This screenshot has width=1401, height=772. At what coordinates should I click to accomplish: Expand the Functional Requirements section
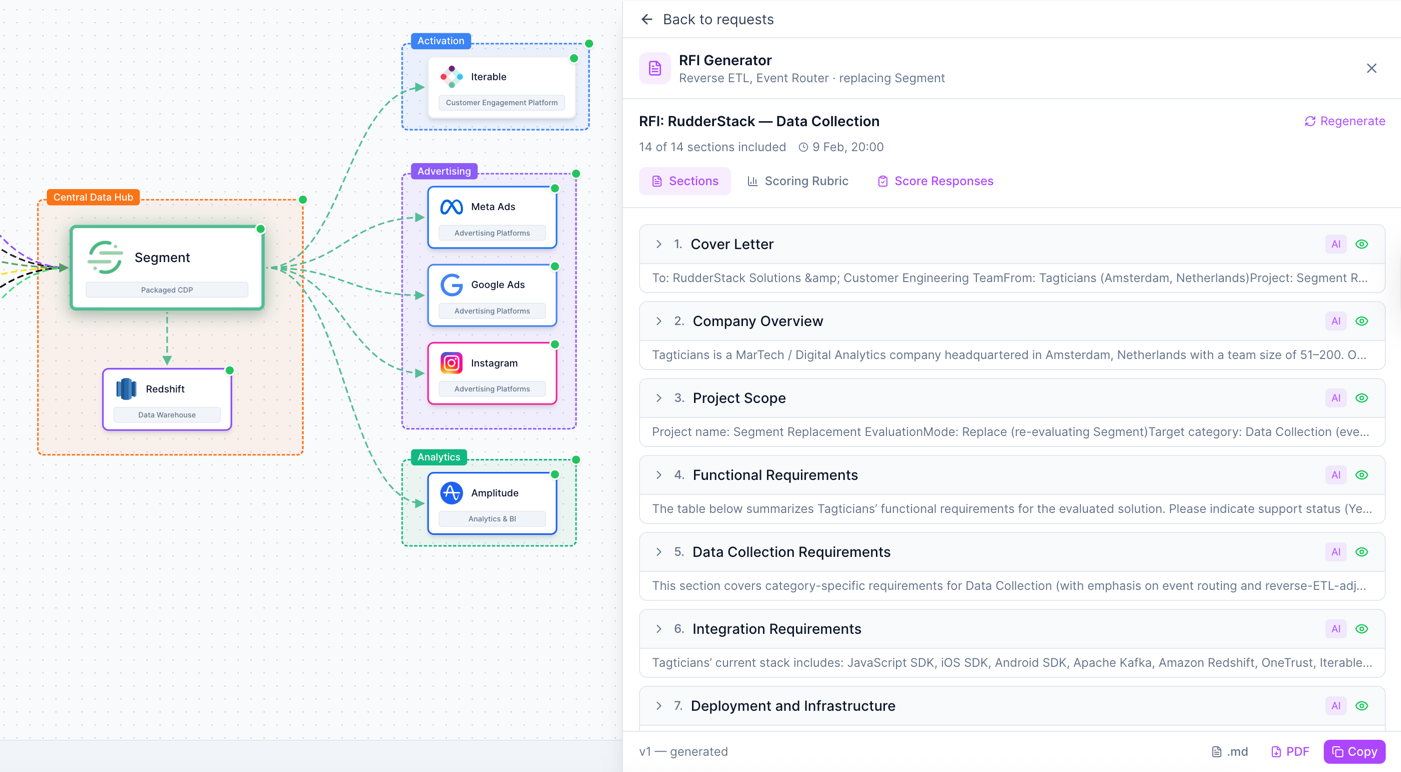click(x=659, y=475)
